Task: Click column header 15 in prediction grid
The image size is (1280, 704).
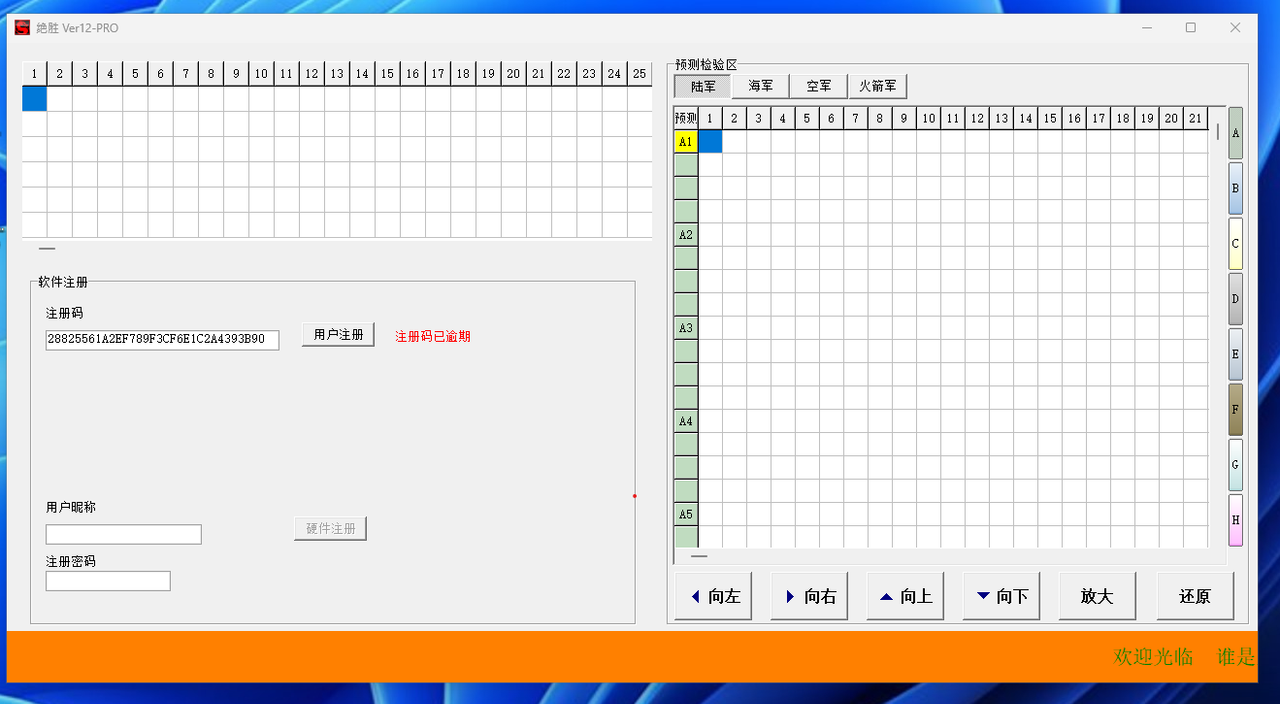Action: pyautogui.click(x=1050, y=119)
